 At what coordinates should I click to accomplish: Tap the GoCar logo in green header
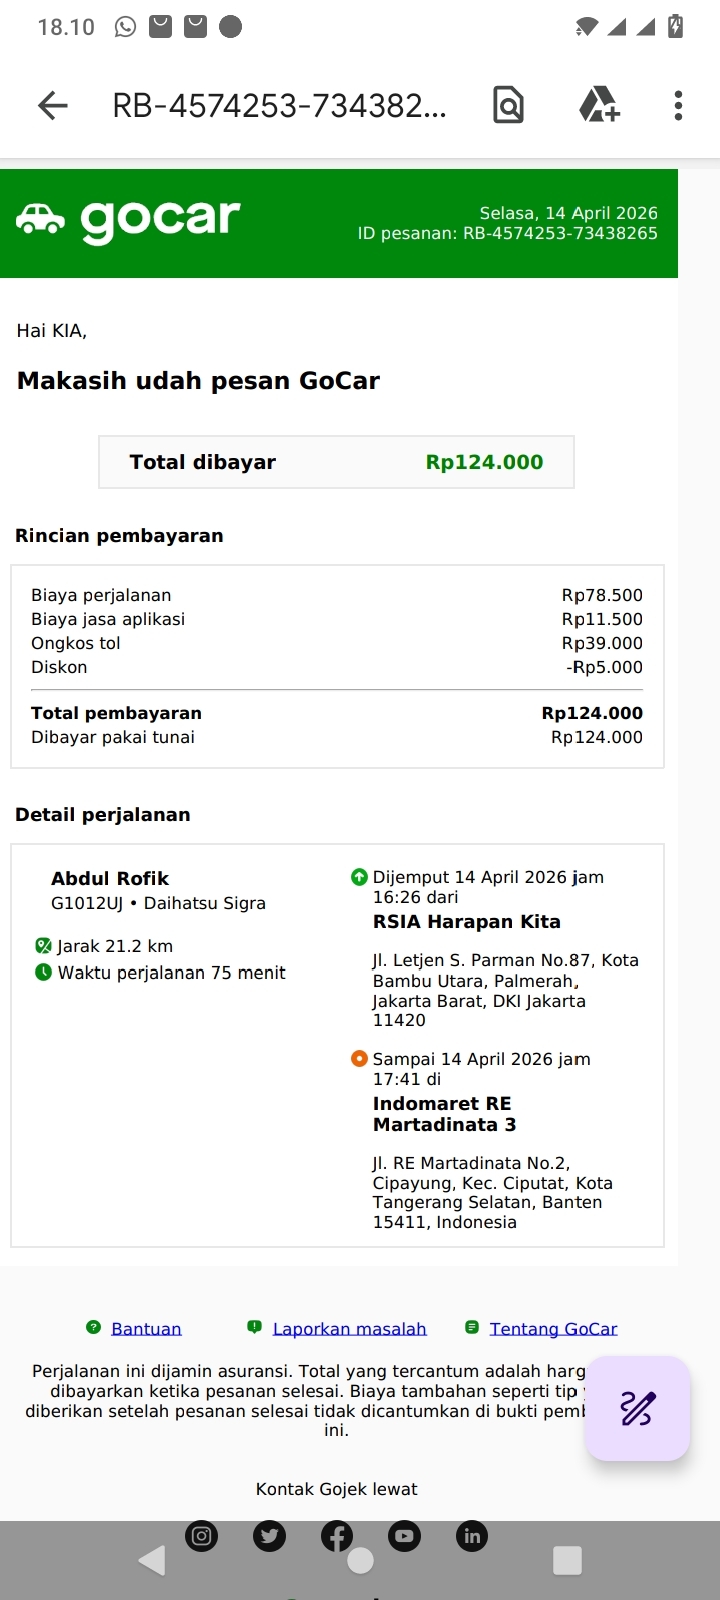click(x=129, y=220)
